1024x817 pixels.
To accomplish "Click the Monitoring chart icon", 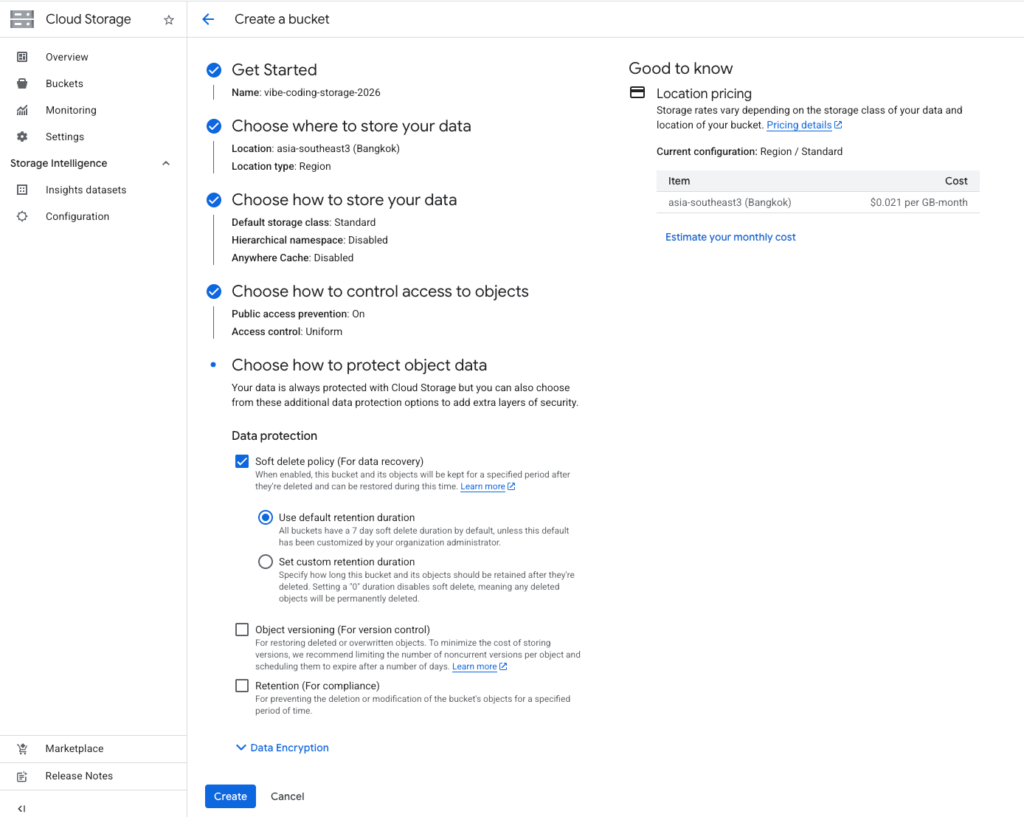I will pyautogui.click(x=22, y=110).
